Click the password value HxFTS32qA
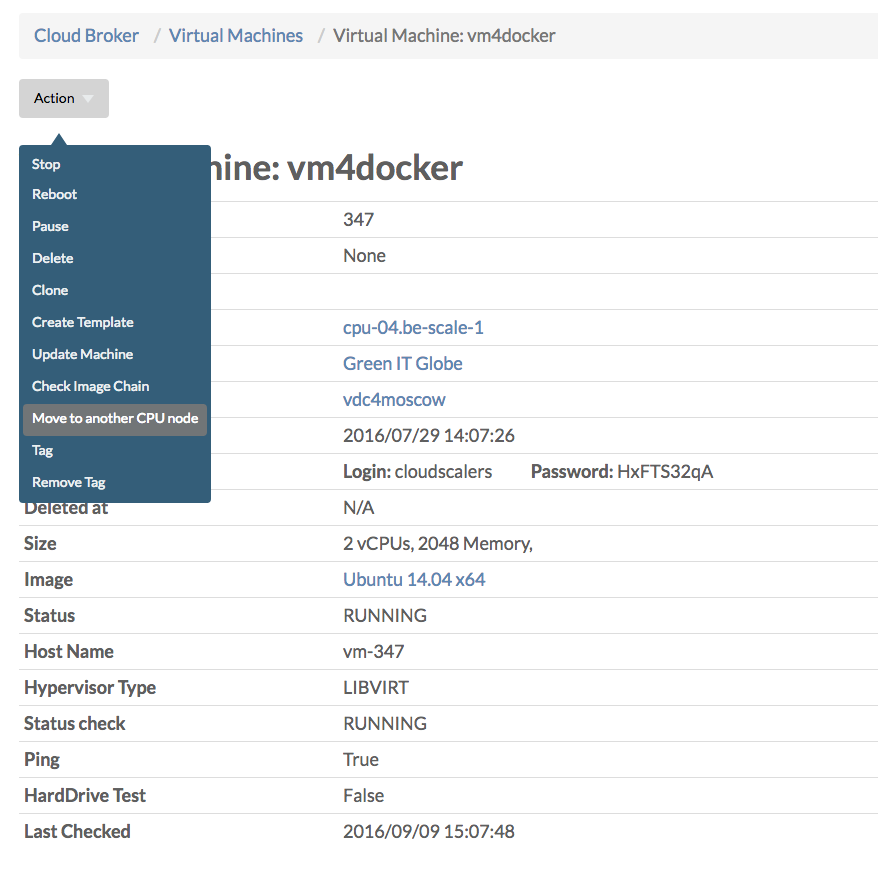 tap(665, 471)
